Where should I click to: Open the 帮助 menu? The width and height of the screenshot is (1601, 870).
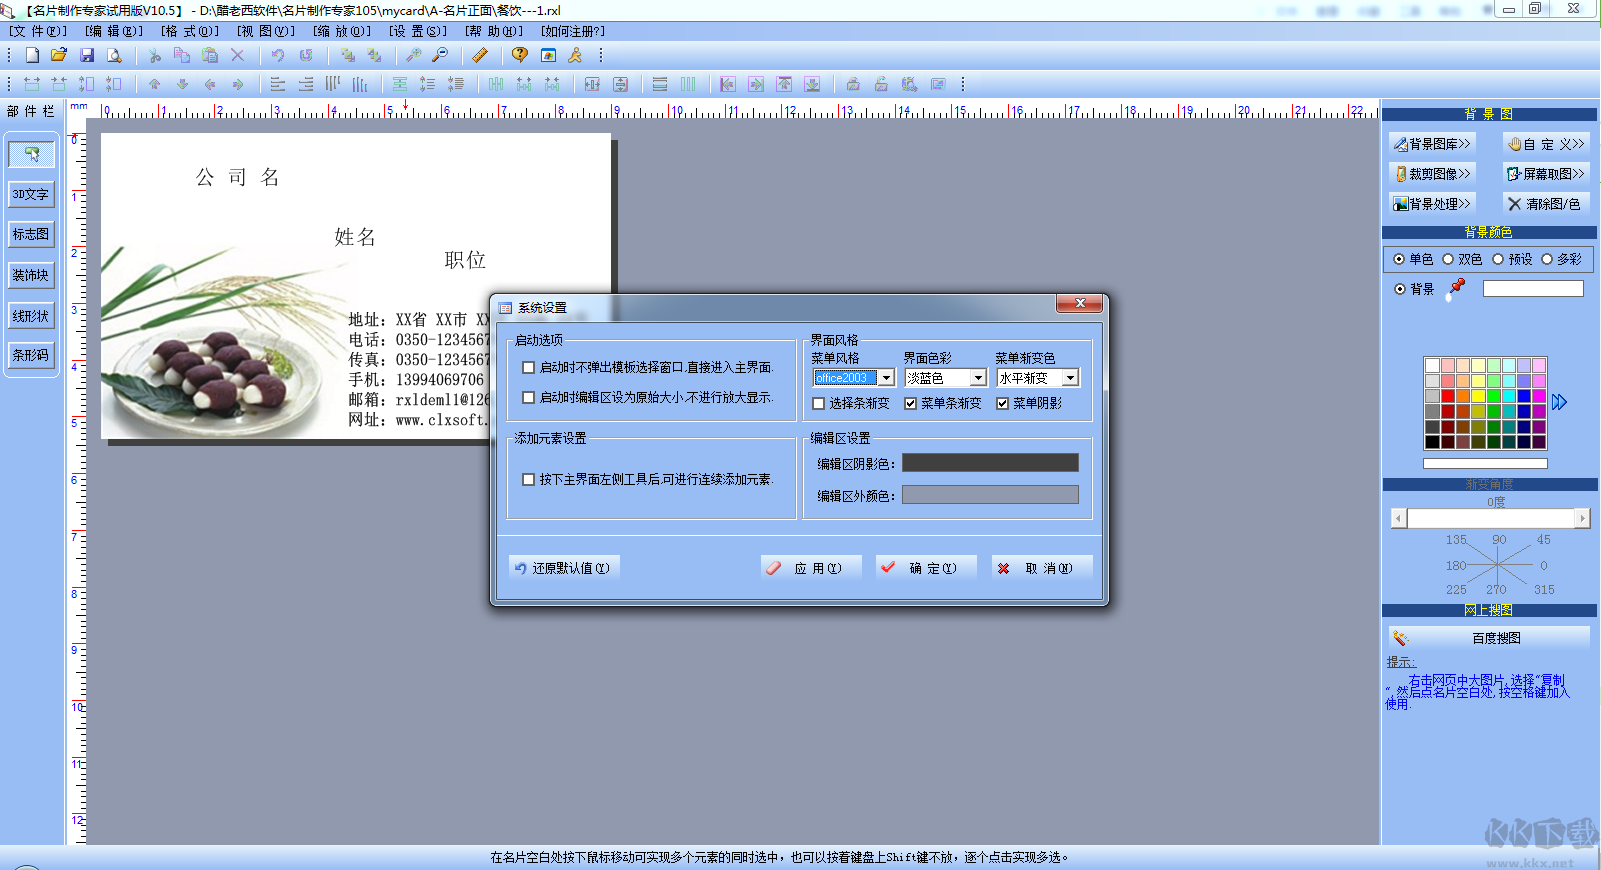(494, 31)
